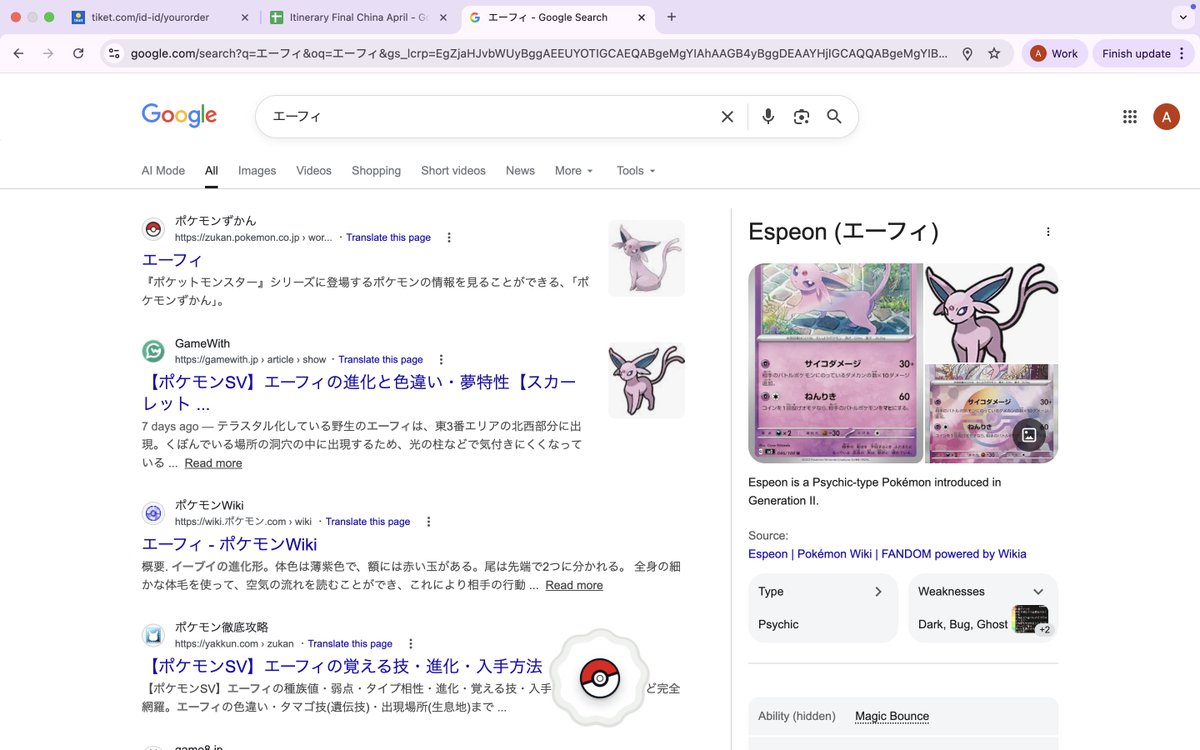
Task: Click the Poké Ball floating button
Action: 600,678
